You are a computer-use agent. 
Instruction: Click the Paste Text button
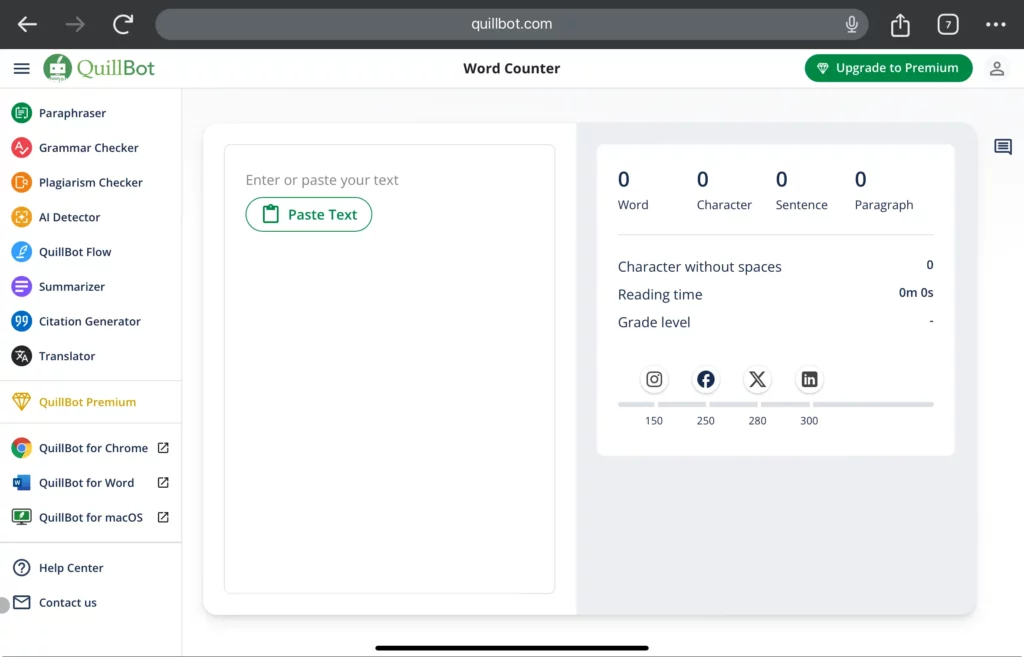[309, 214]
